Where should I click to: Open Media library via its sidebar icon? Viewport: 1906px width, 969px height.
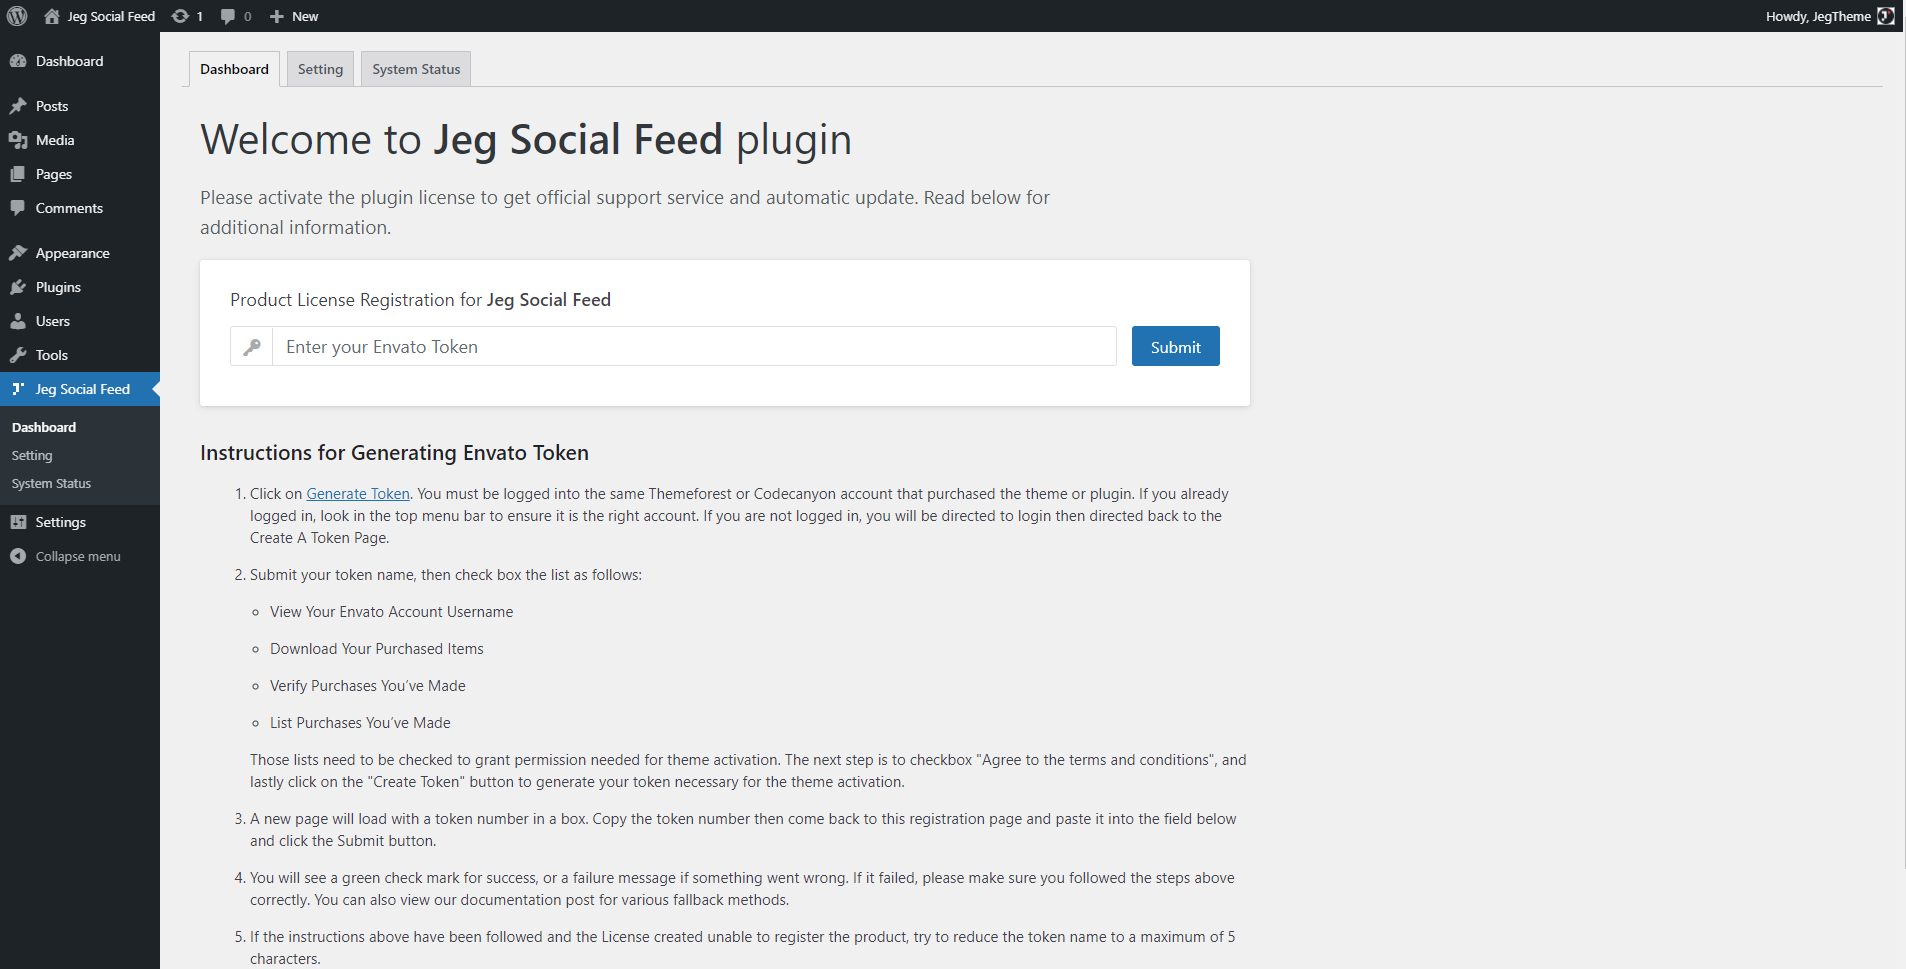point(18,140)
